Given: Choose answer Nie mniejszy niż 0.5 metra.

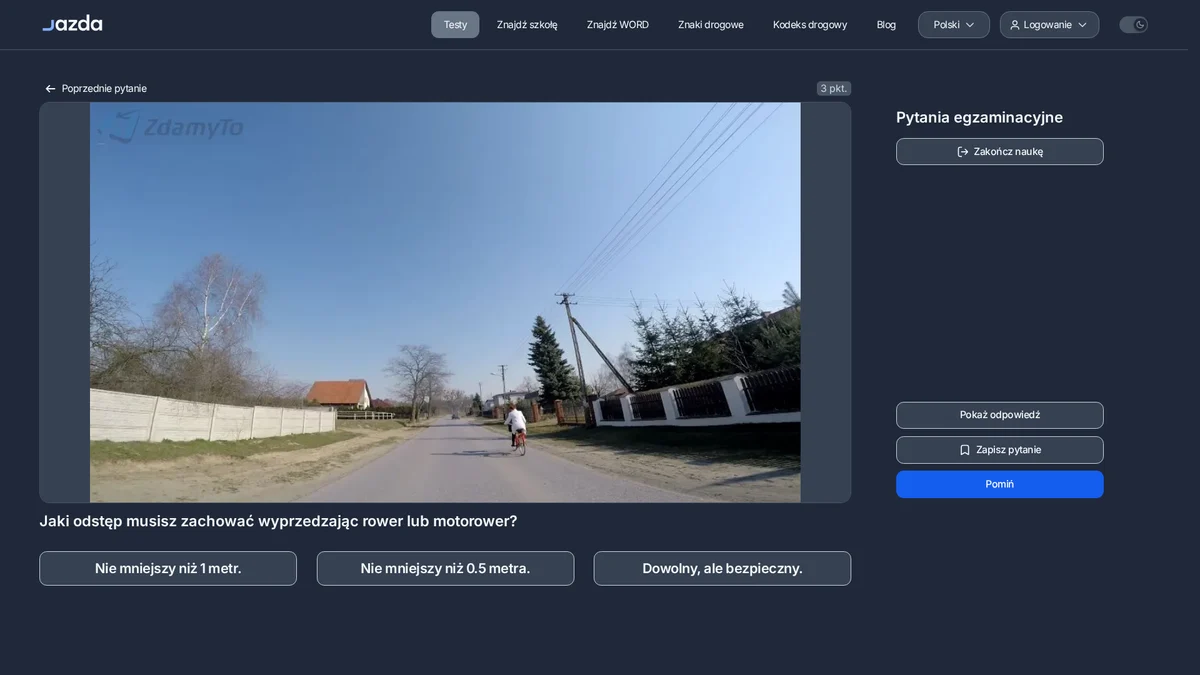Looking at the screenshot, I should tap(445, 568).
